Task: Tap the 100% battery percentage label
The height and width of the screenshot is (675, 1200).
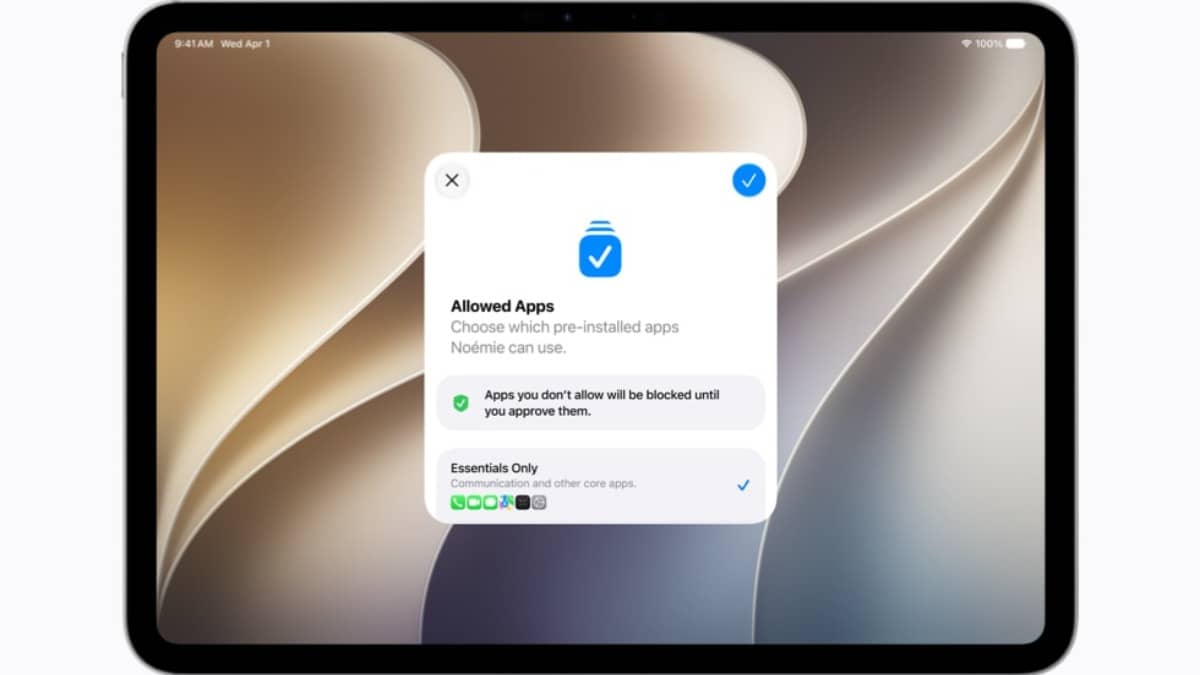Action: [989, 44]
